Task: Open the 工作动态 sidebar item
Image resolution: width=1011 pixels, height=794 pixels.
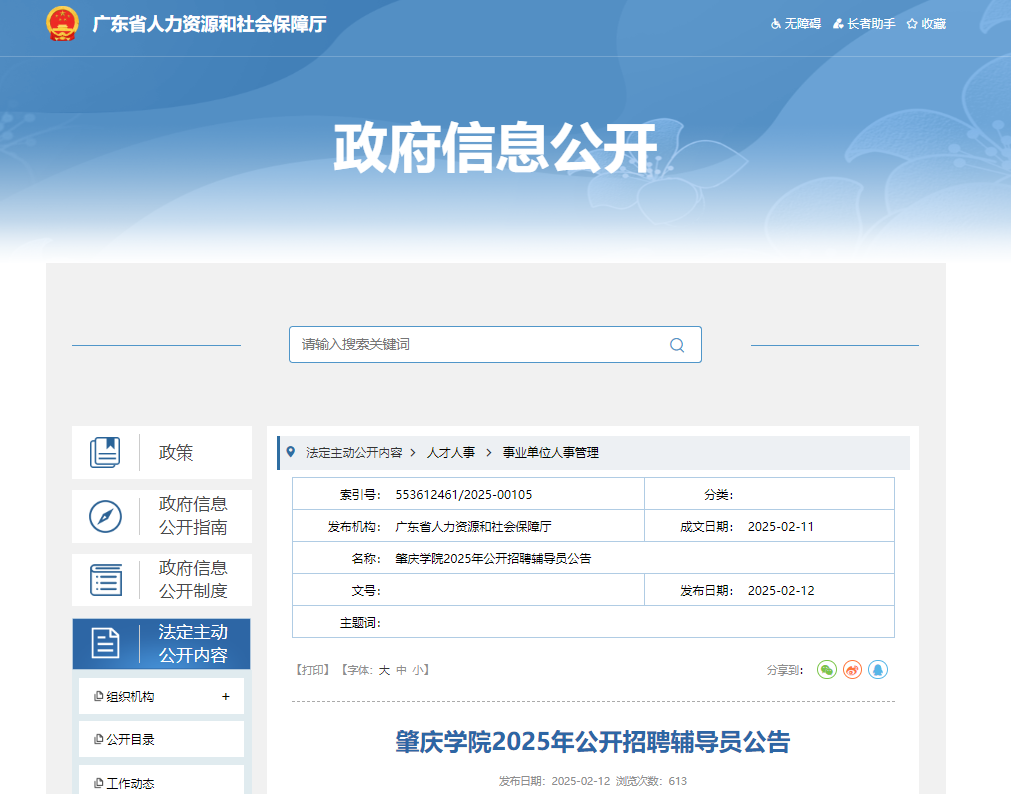Action: tap(131, 783)
